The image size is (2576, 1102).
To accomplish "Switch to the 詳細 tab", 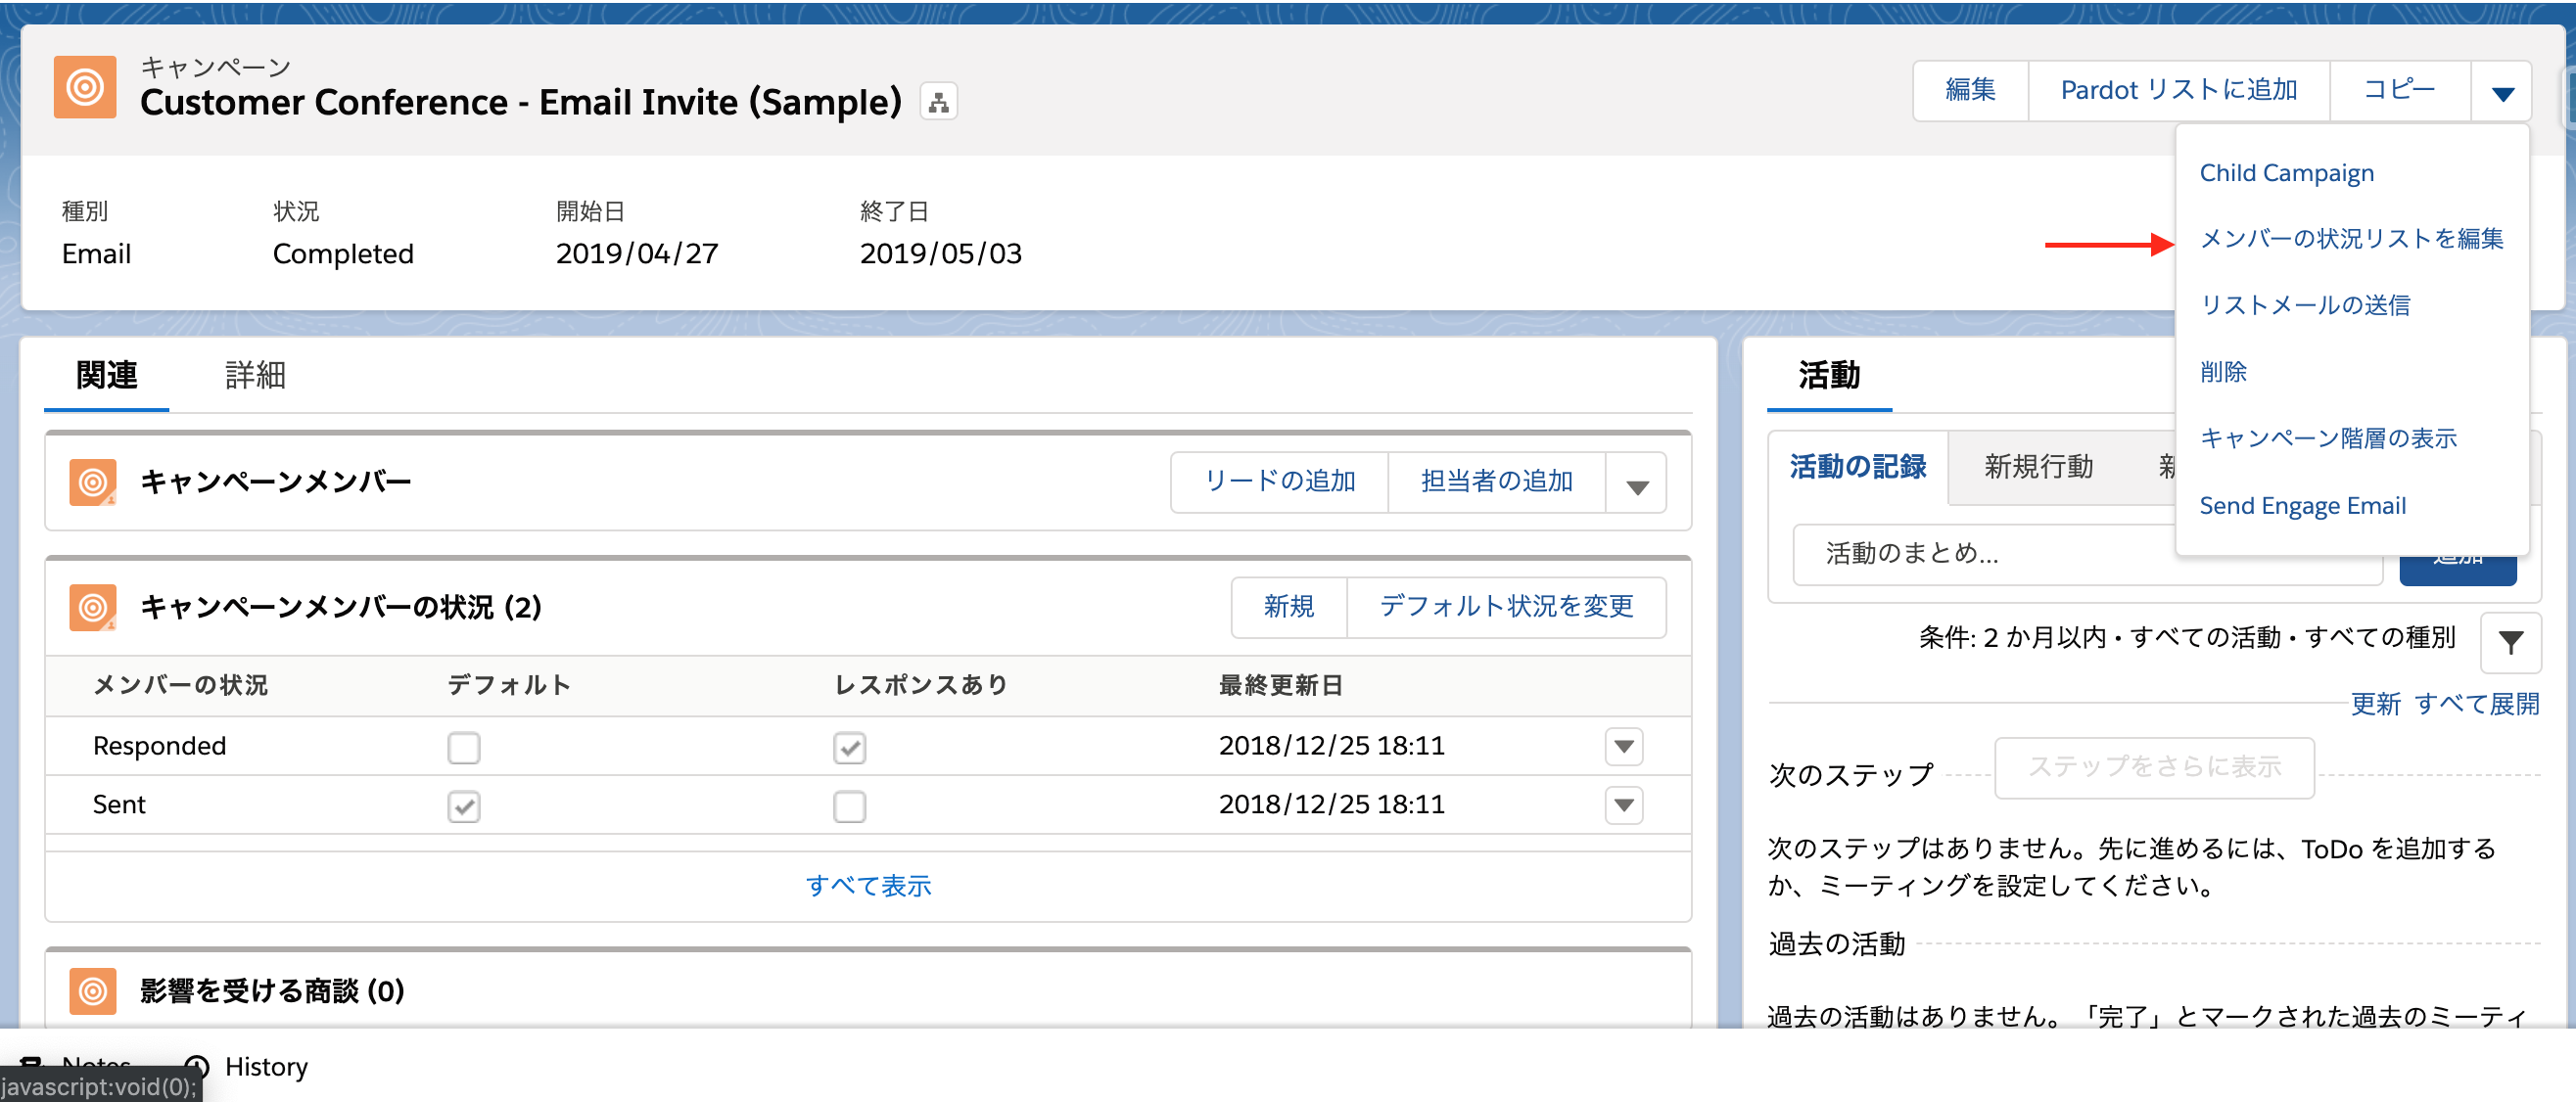I will [x=255, y=375].
